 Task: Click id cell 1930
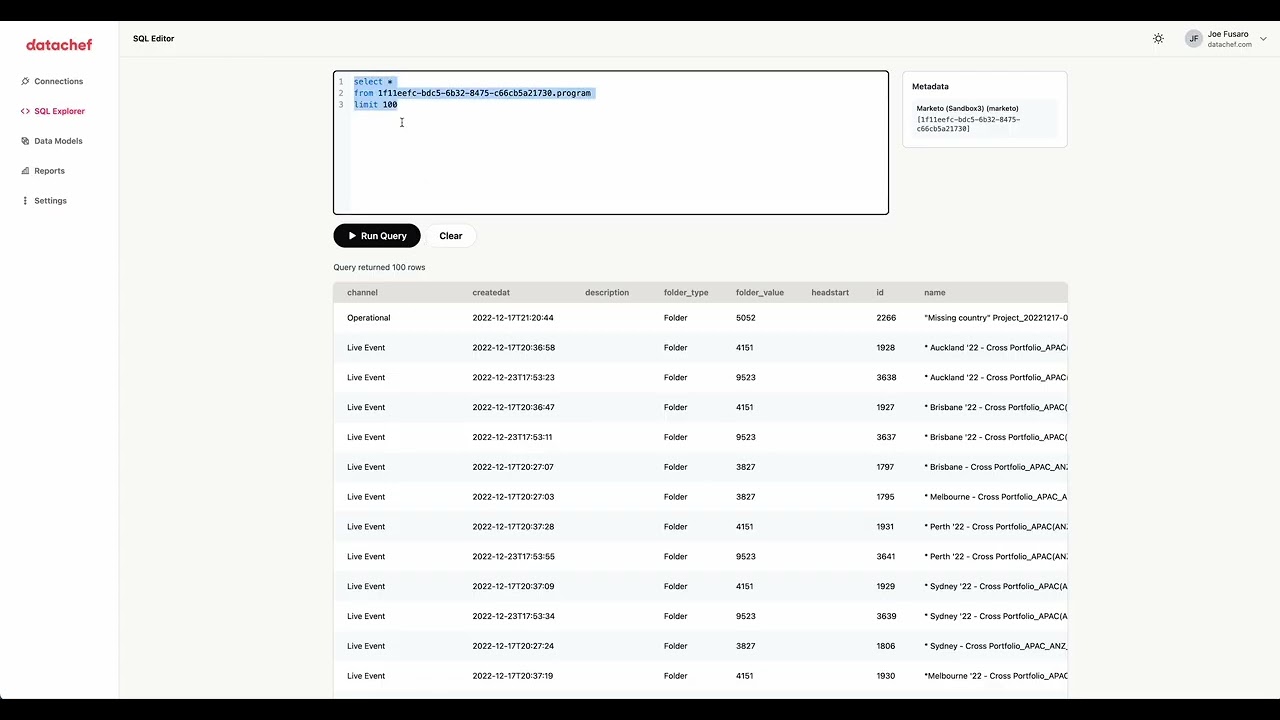pyautogui.click(x=886, y=676)
